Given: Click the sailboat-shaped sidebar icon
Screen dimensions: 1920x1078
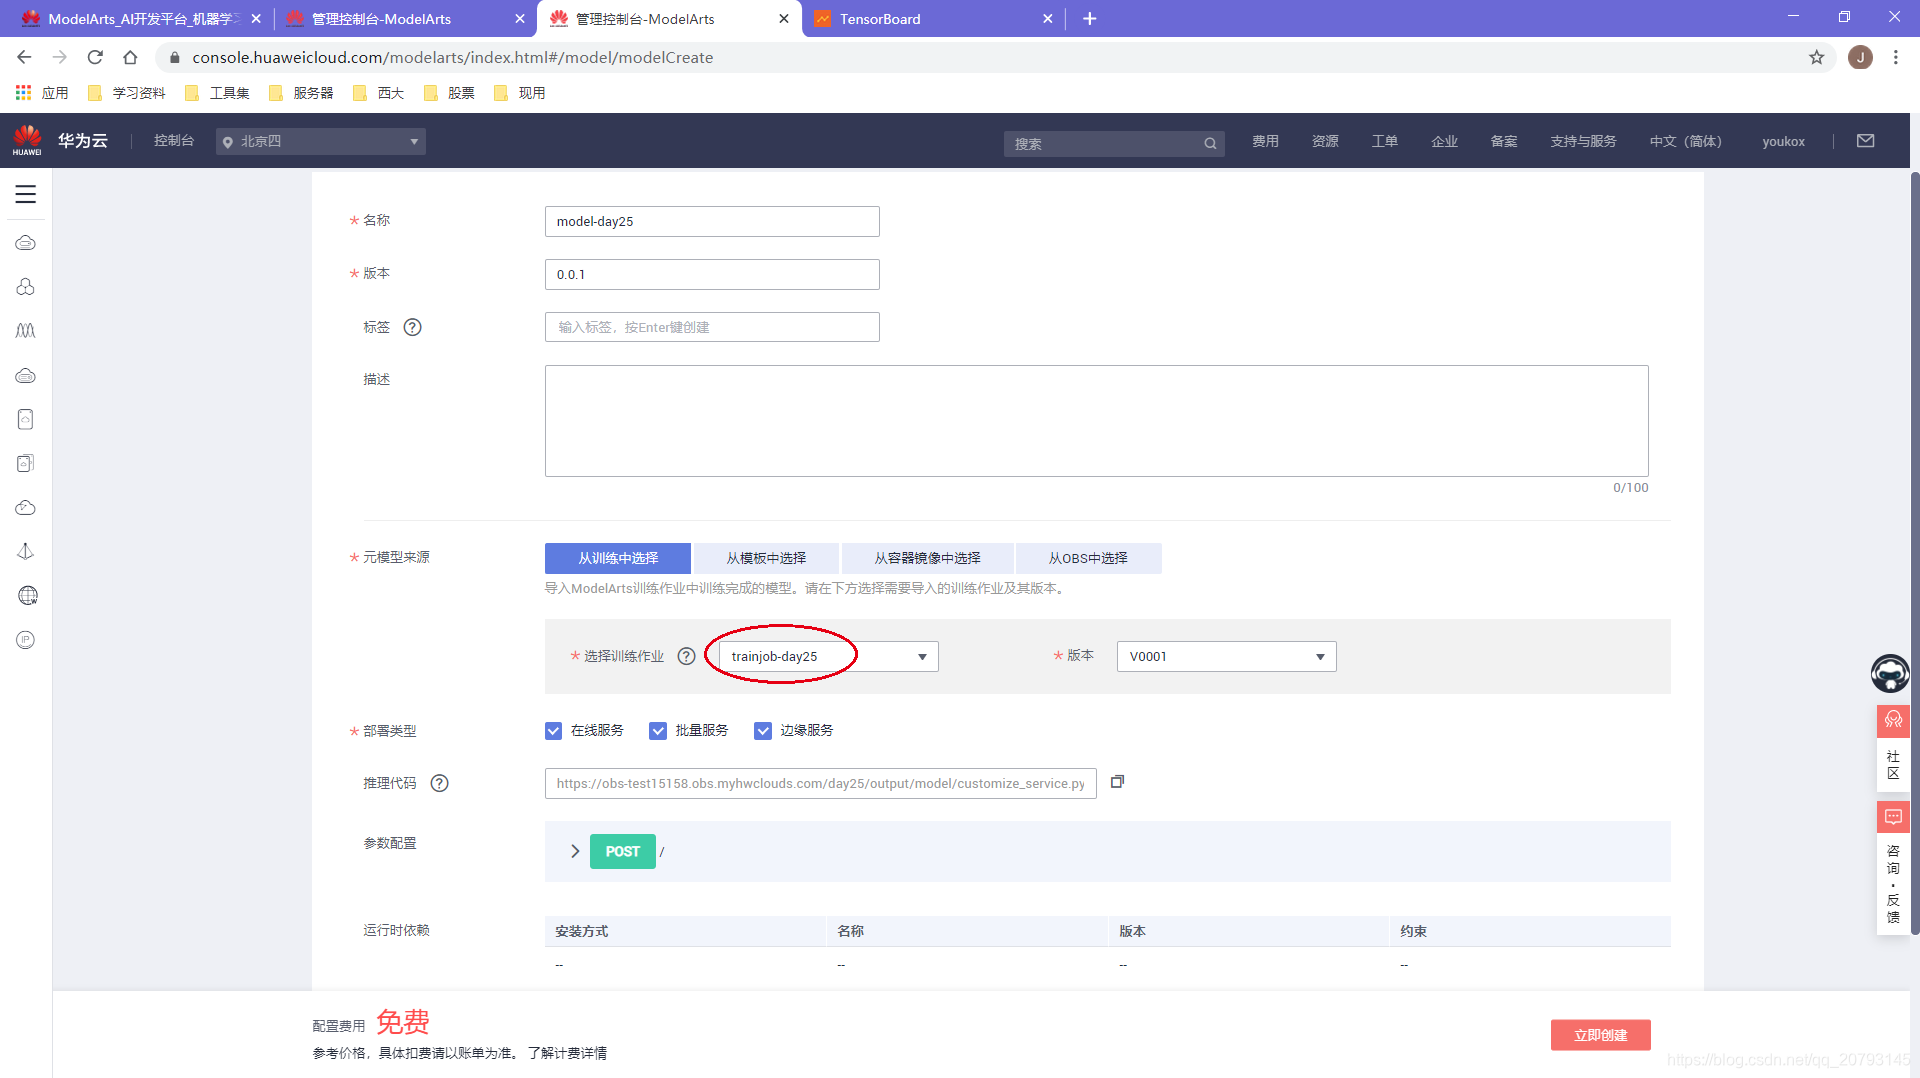Looking at the screenshot, I should click(26, 552).
